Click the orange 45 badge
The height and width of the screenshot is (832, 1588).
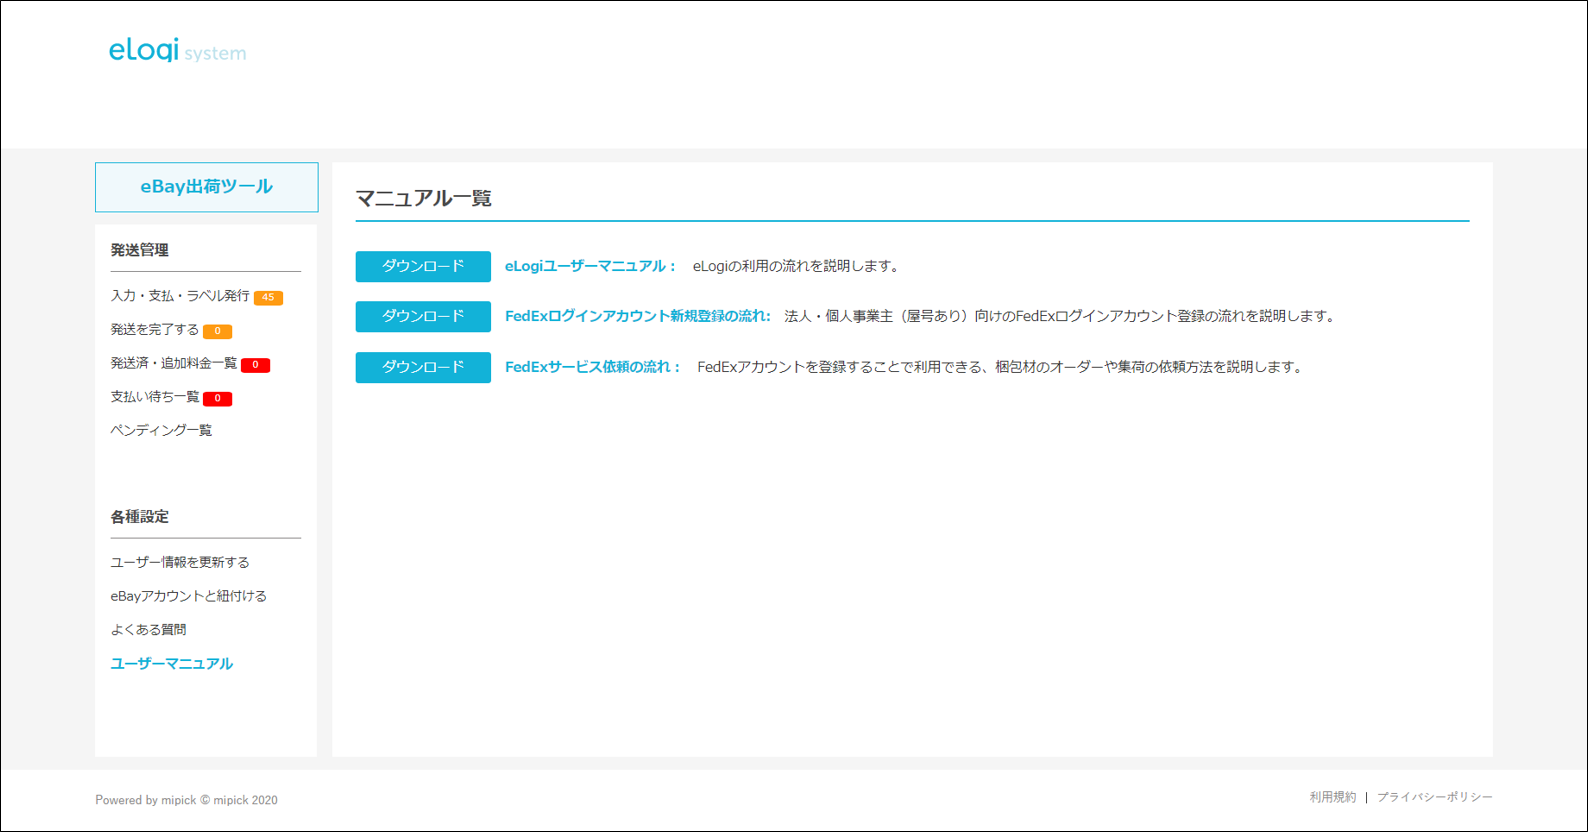[268, 297]
